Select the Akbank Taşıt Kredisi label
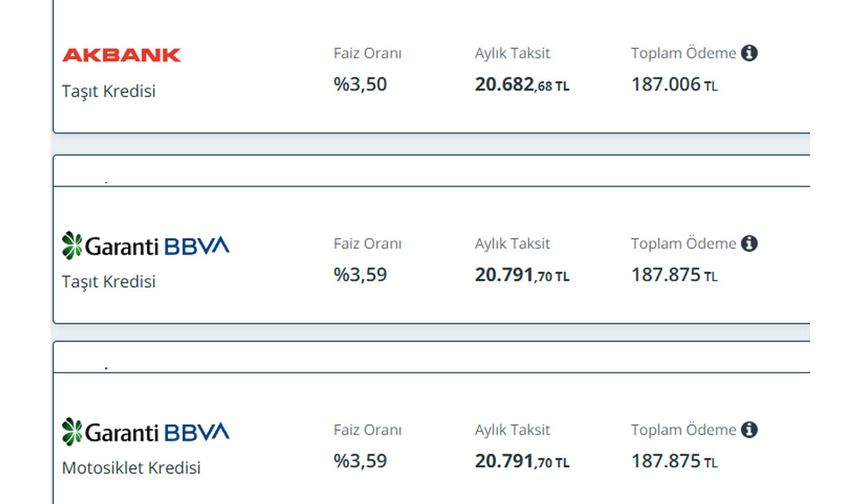This screenshot has width=860, height=504. click(109, 91)
